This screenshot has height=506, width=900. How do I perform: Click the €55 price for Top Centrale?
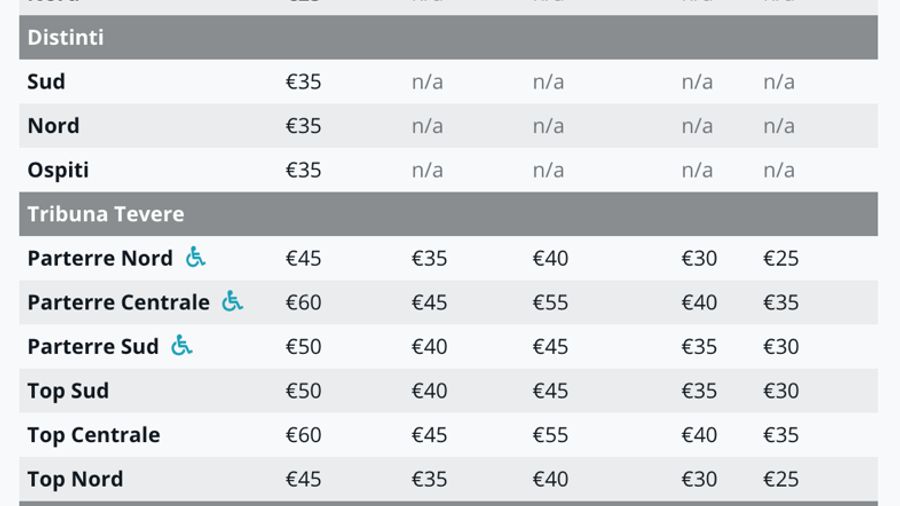(550, 435)
